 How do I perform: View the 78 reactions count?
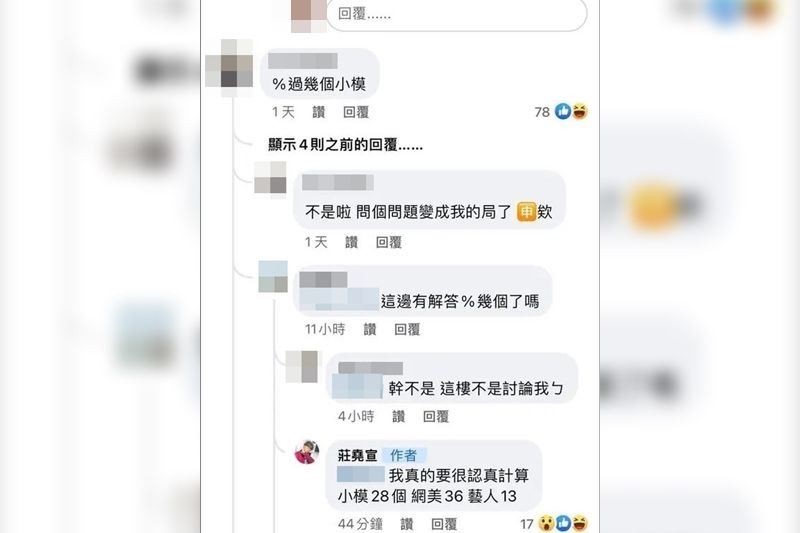[542, 112]
